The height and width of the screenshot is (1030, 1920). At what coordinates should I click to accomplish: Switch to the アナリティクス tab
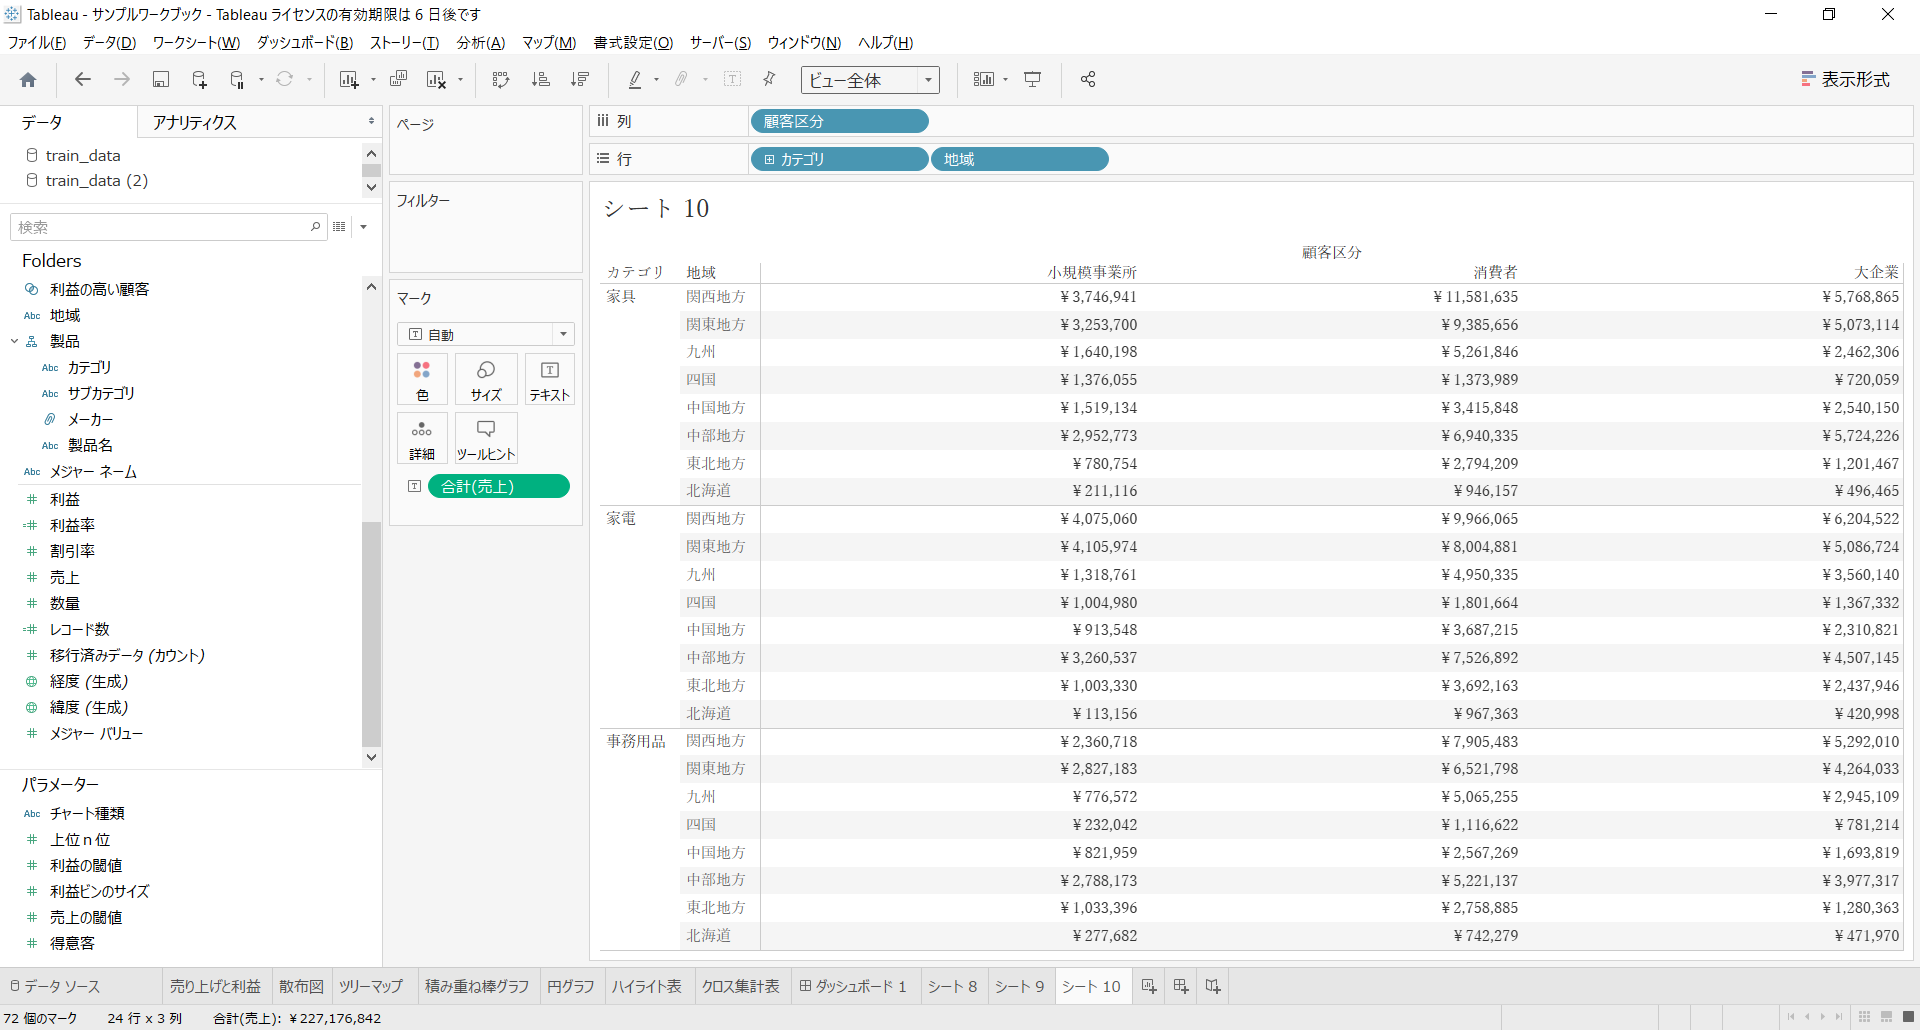195,122
